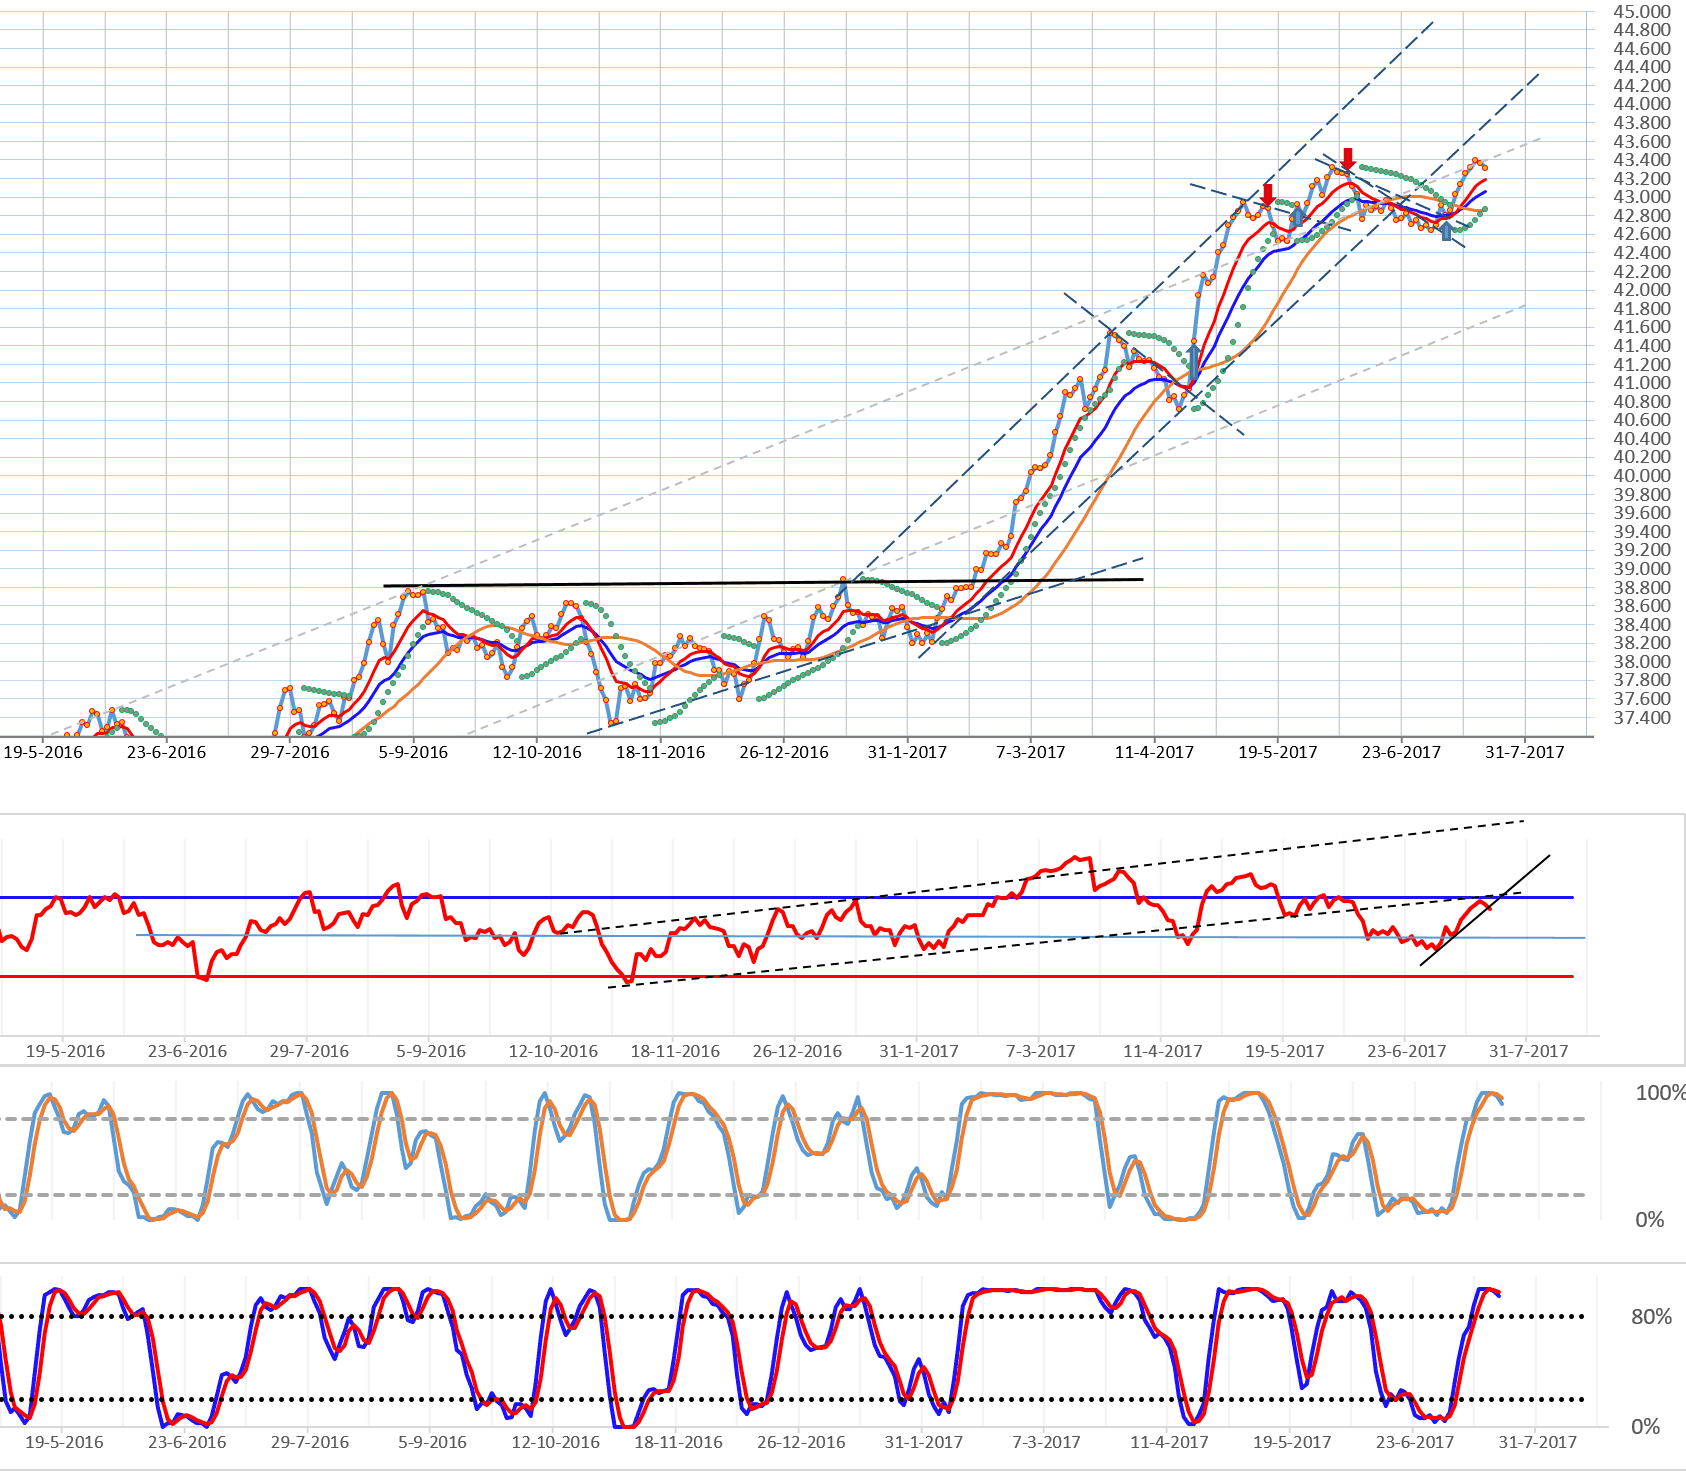The image size is (1686, 1476).
Task: Click 19-5-2017 on the price chart axis
Action: pos(1278,752)
